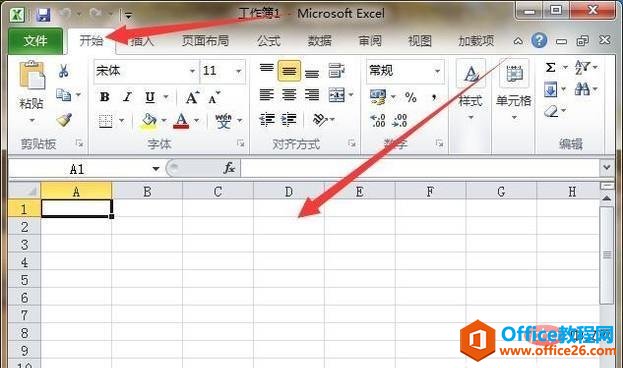The image size is (623, 368).
Task: Center text horizontally
Action: (x=289, y=95)
